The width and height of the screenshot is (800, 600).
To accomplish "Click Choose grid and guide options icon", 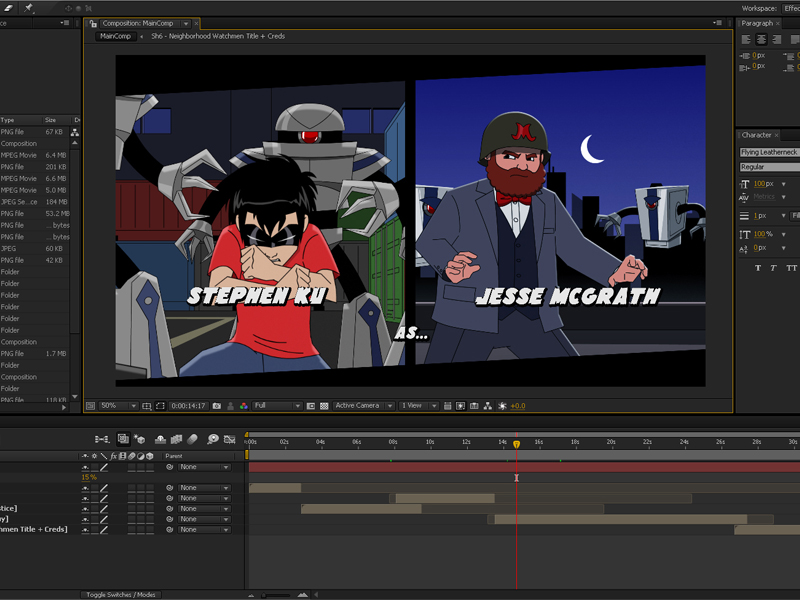I will [146, 406].
